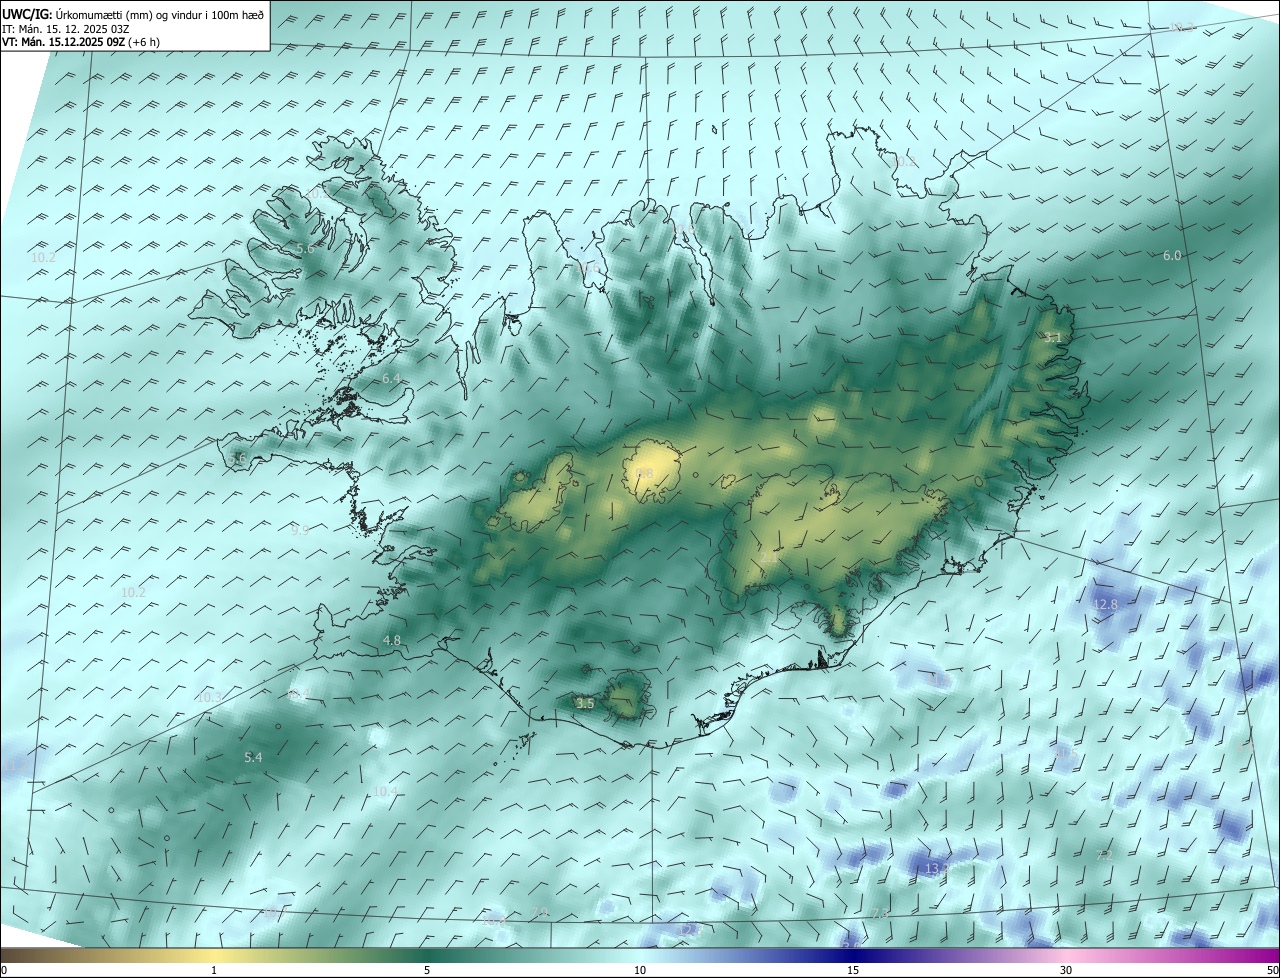Click the 6.4 value label on the map
Image resolution: width=1280 pixels, height=978 pixels.
390,379
